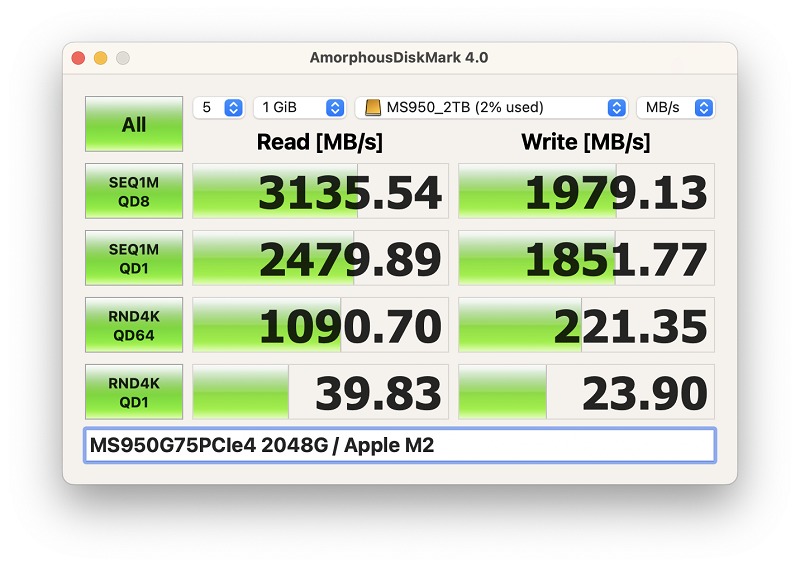Screen dimensions: 800x567
Task: Open the test count dropdown showing 5
Action: coord(219,108)
